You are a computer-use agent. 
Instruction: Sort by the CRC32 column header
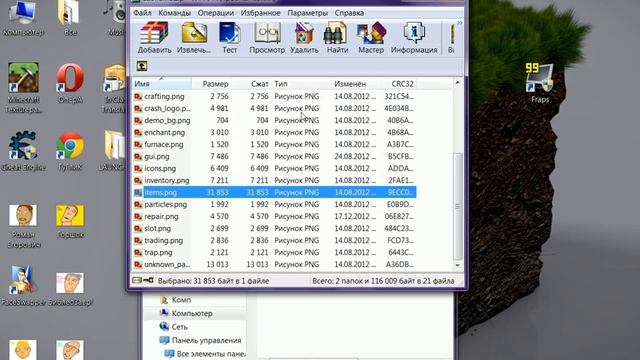[x=402, y=84]
